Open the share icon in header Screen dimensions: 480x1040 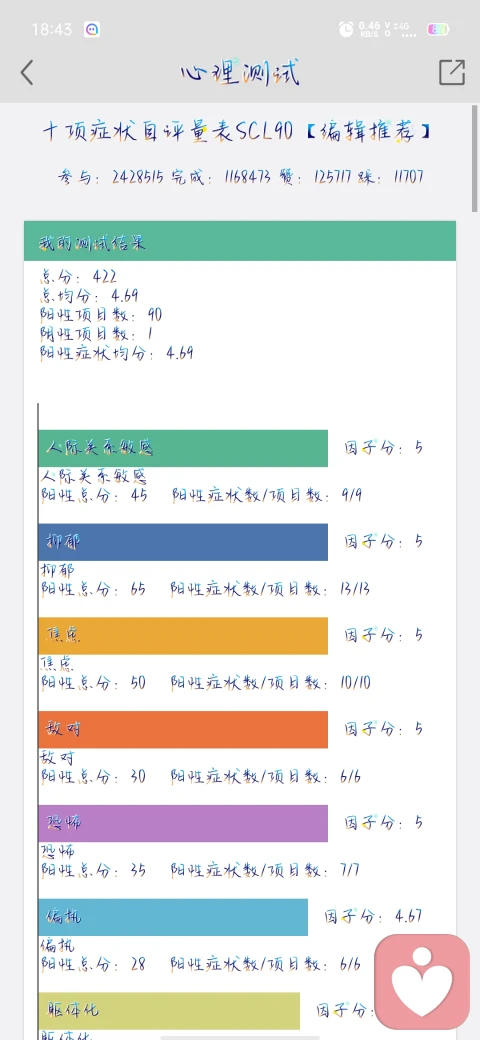point(451,72)
